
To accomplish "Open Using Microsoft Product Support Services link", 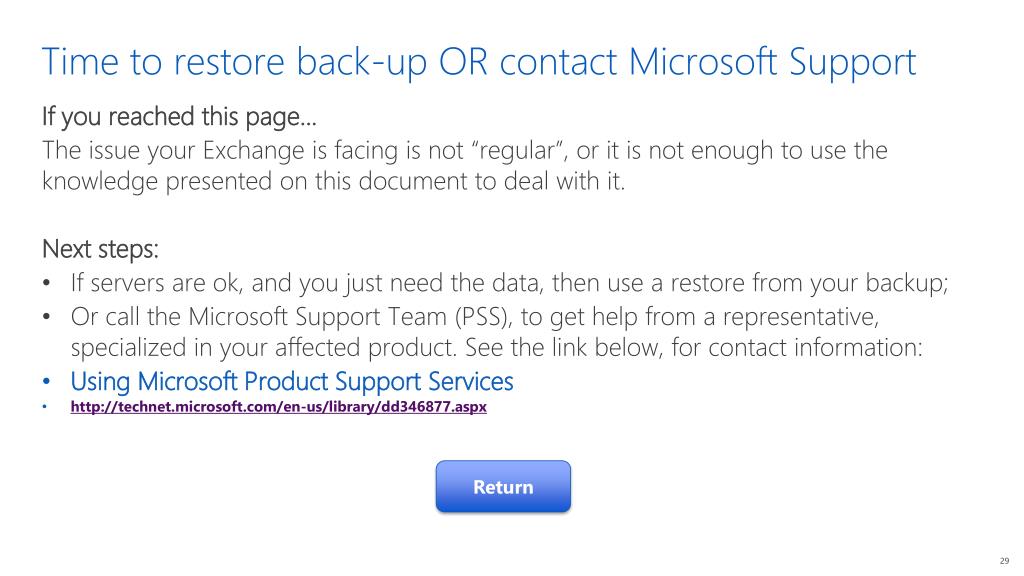I will [x=292, y=381].
